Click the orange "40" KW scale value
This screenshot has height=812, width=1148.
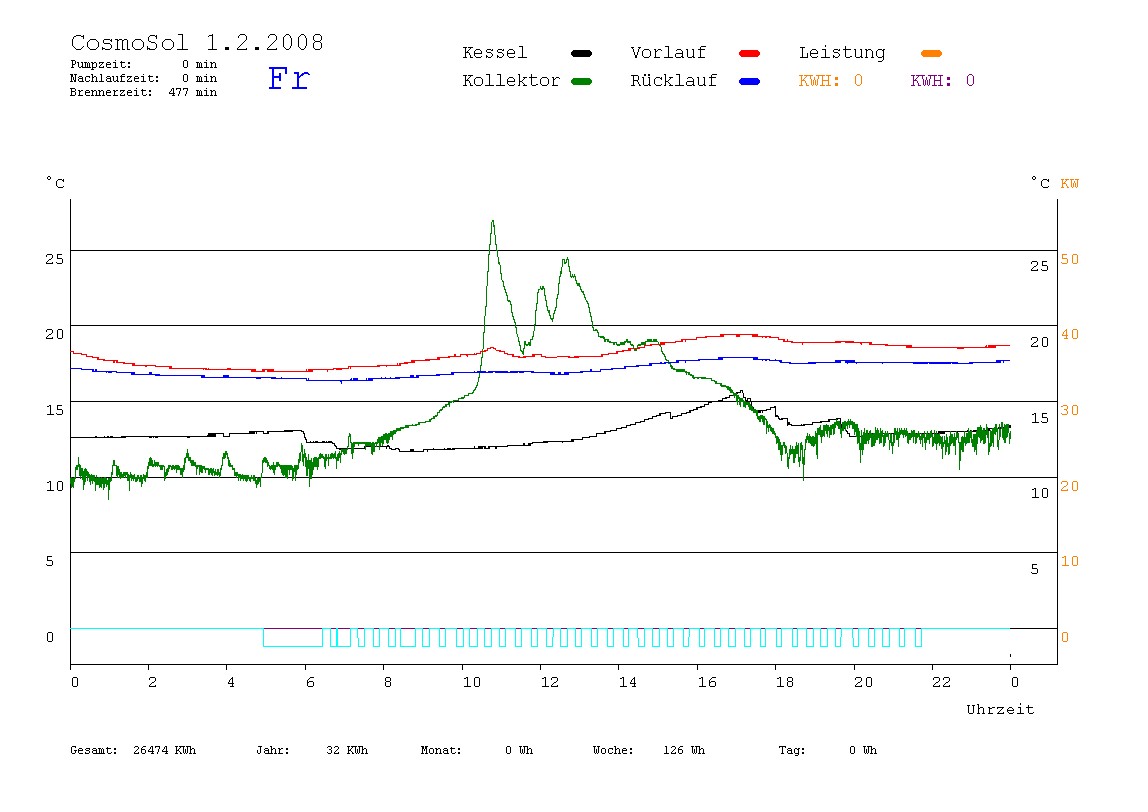1070,335
